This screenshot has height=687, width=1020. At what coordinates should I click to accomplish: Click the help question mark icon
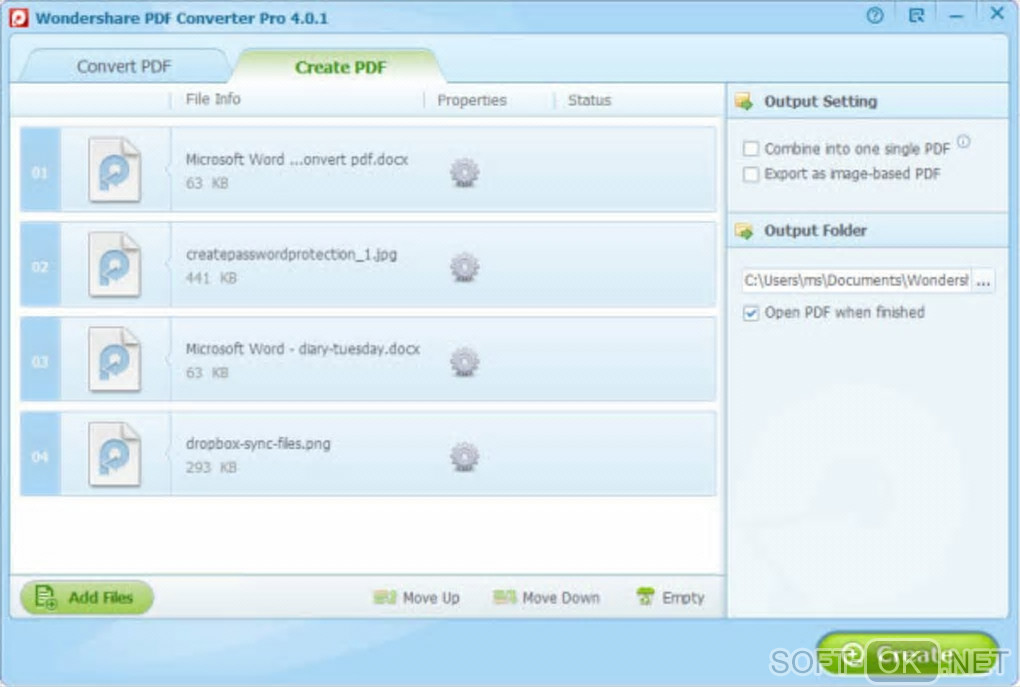875,16
